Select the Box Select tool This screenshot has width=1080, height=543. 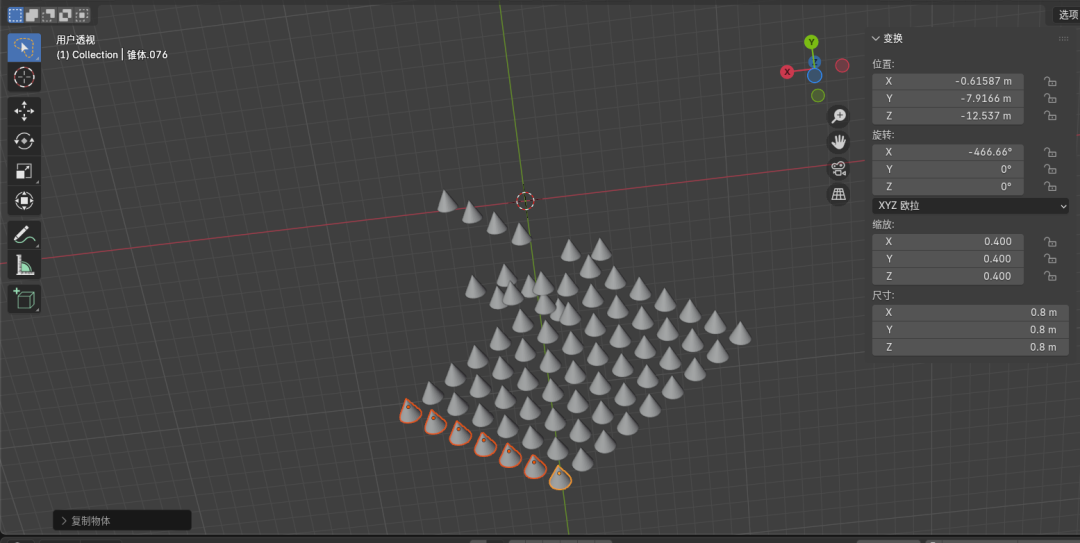24,48
